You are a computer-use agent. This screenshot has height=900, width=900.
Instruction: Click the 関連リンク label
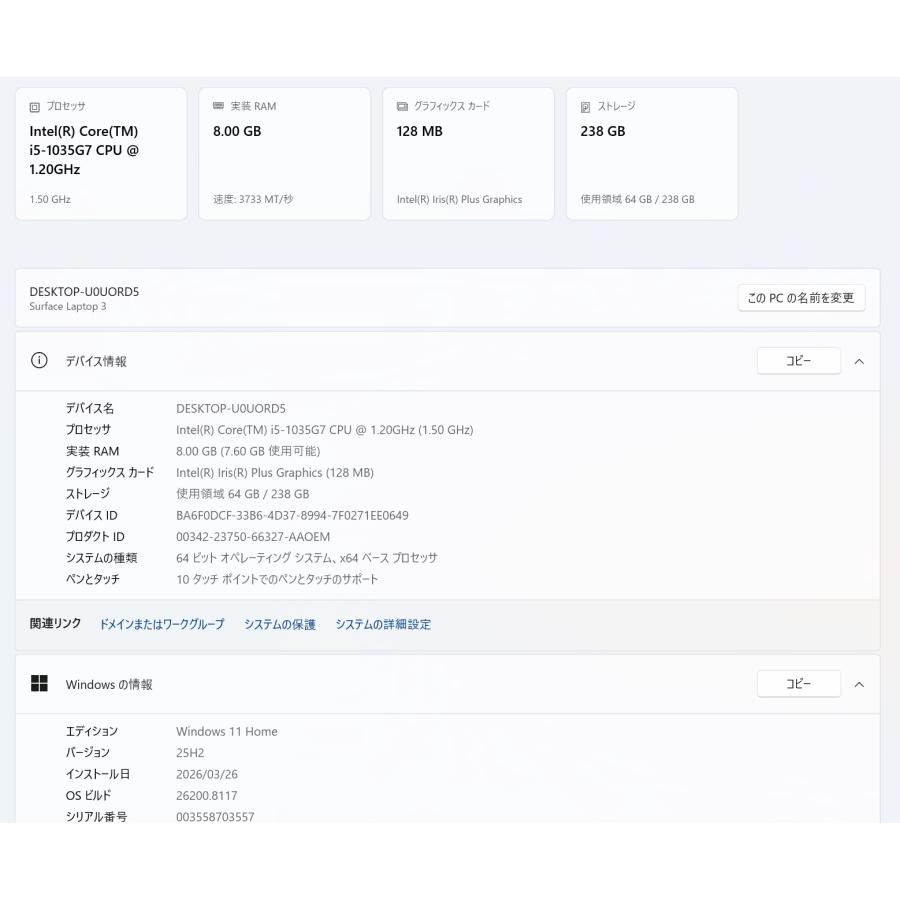(x=55, y=623)
